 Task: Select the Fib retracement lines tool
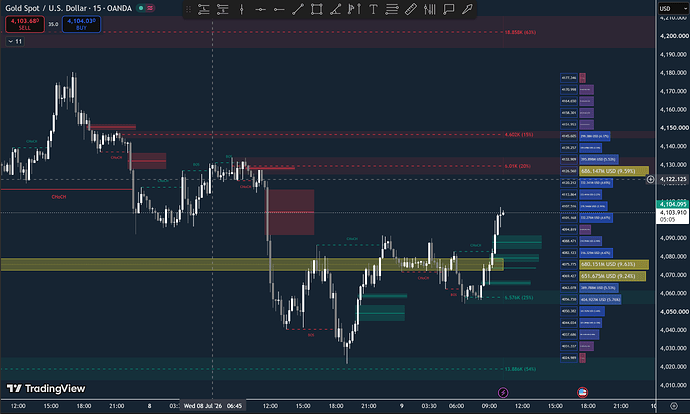pos(392,9)
